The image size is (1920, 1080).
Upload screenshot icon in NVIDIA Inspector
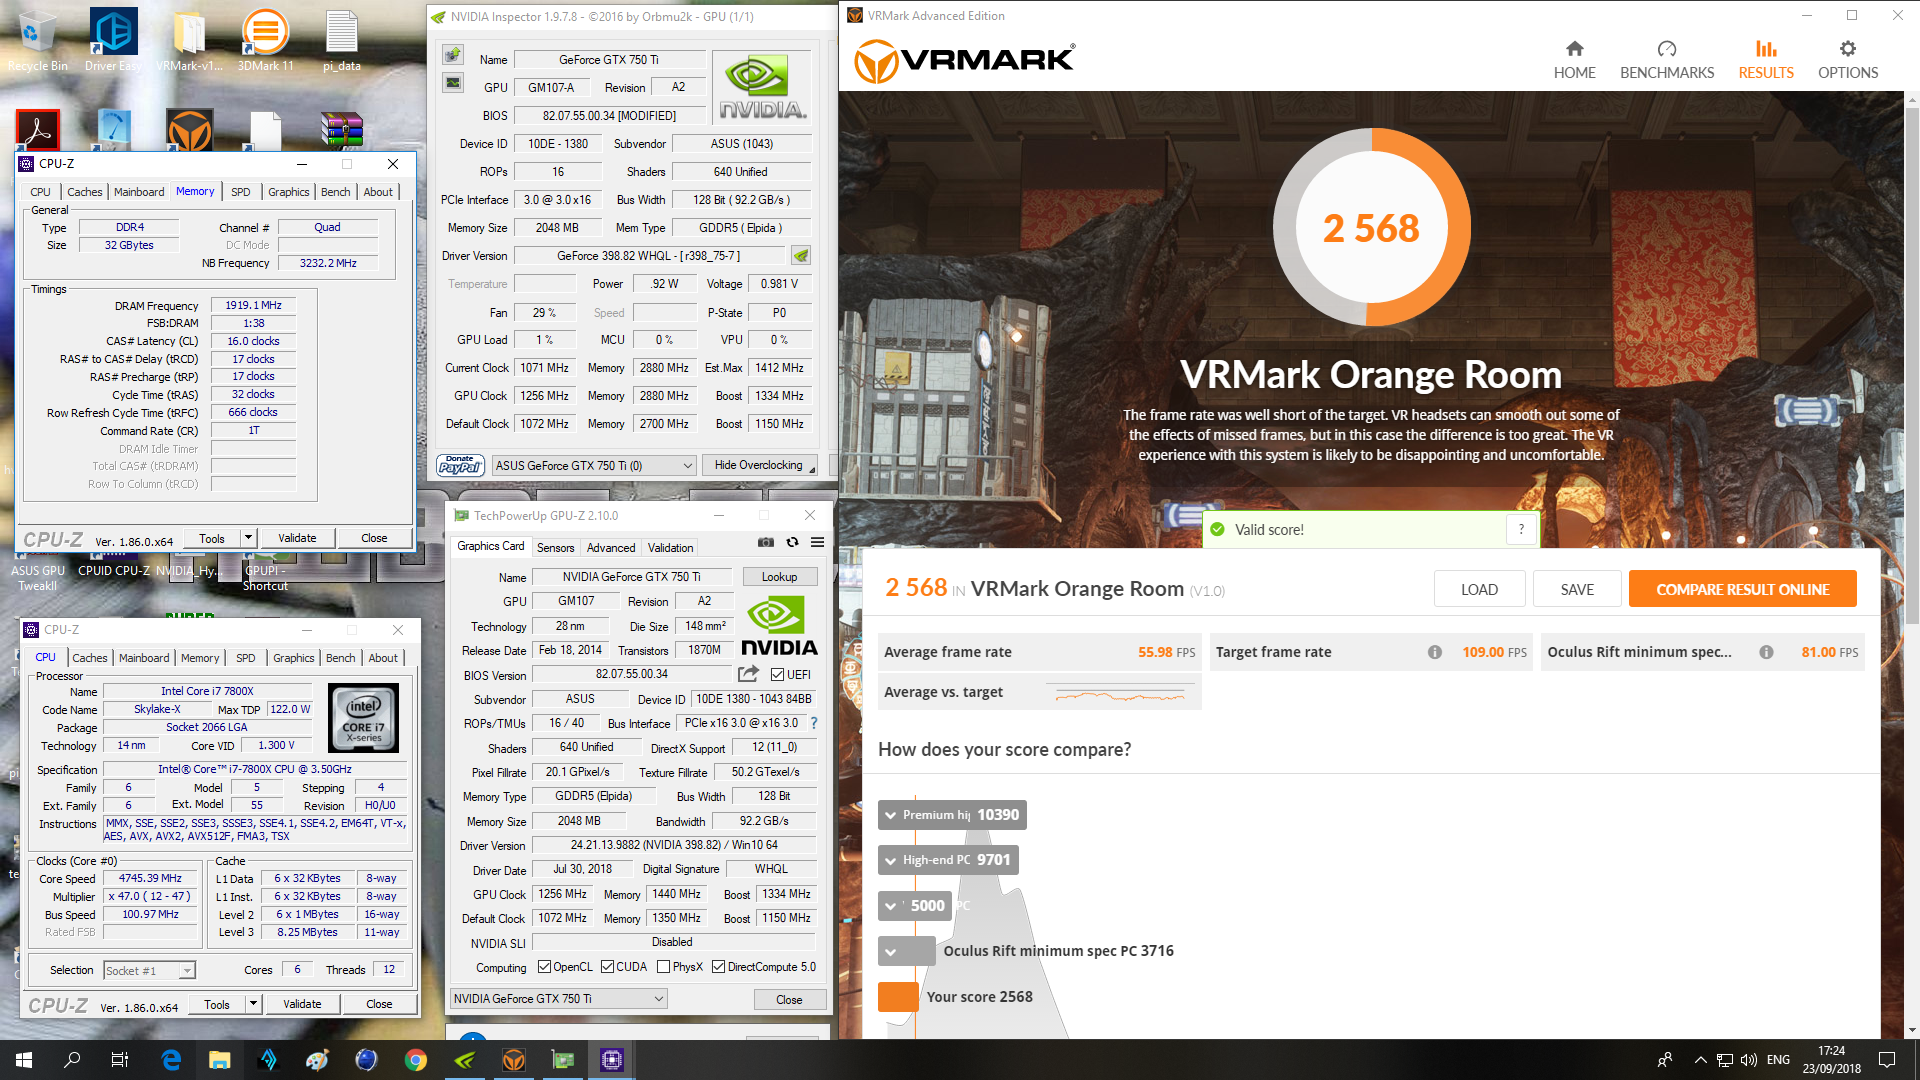(453, 54)
